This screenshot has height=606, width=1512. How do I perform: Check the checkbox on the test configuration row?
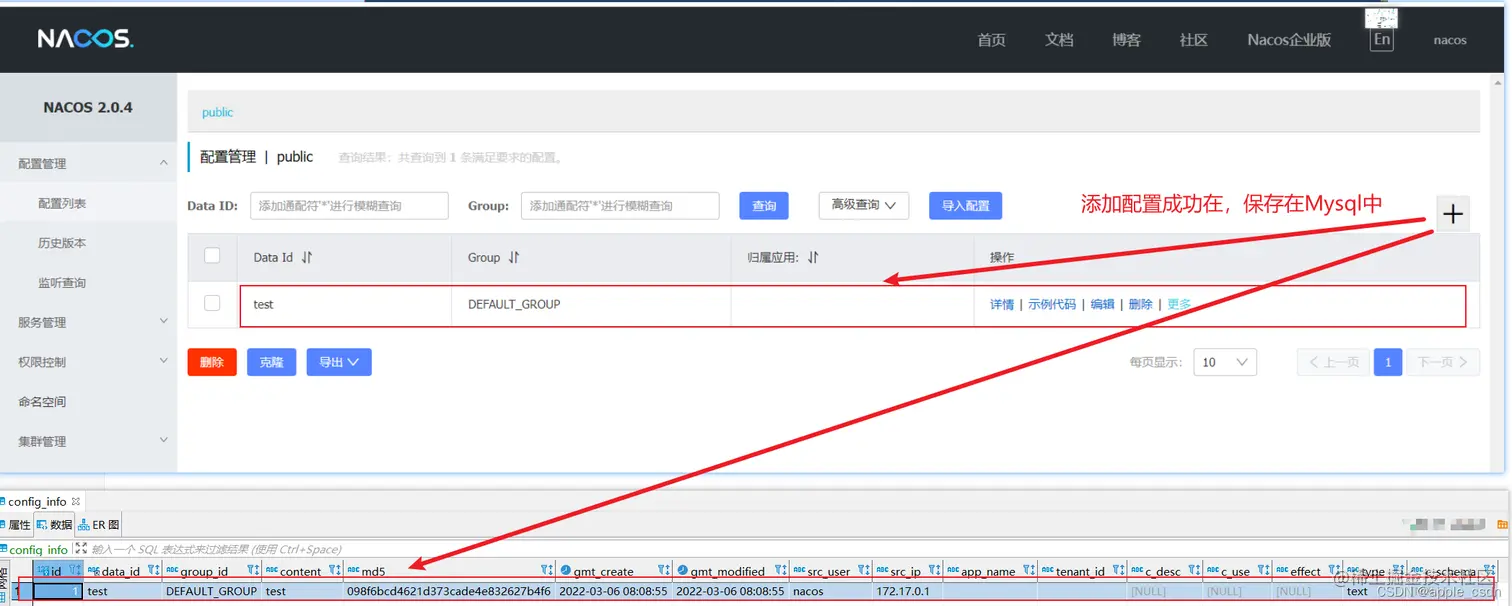[212, 304]
